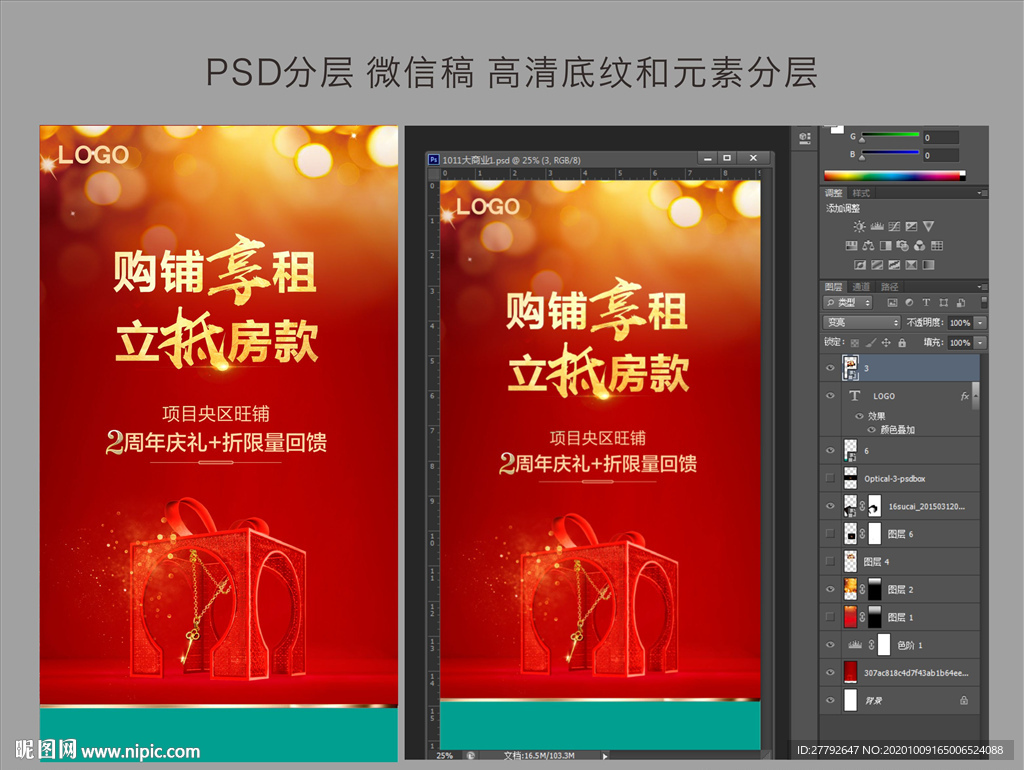Add a Color Balance adjustment (scales icon)
Viewport: 1024px width, 770px height.
coord(868,246)
